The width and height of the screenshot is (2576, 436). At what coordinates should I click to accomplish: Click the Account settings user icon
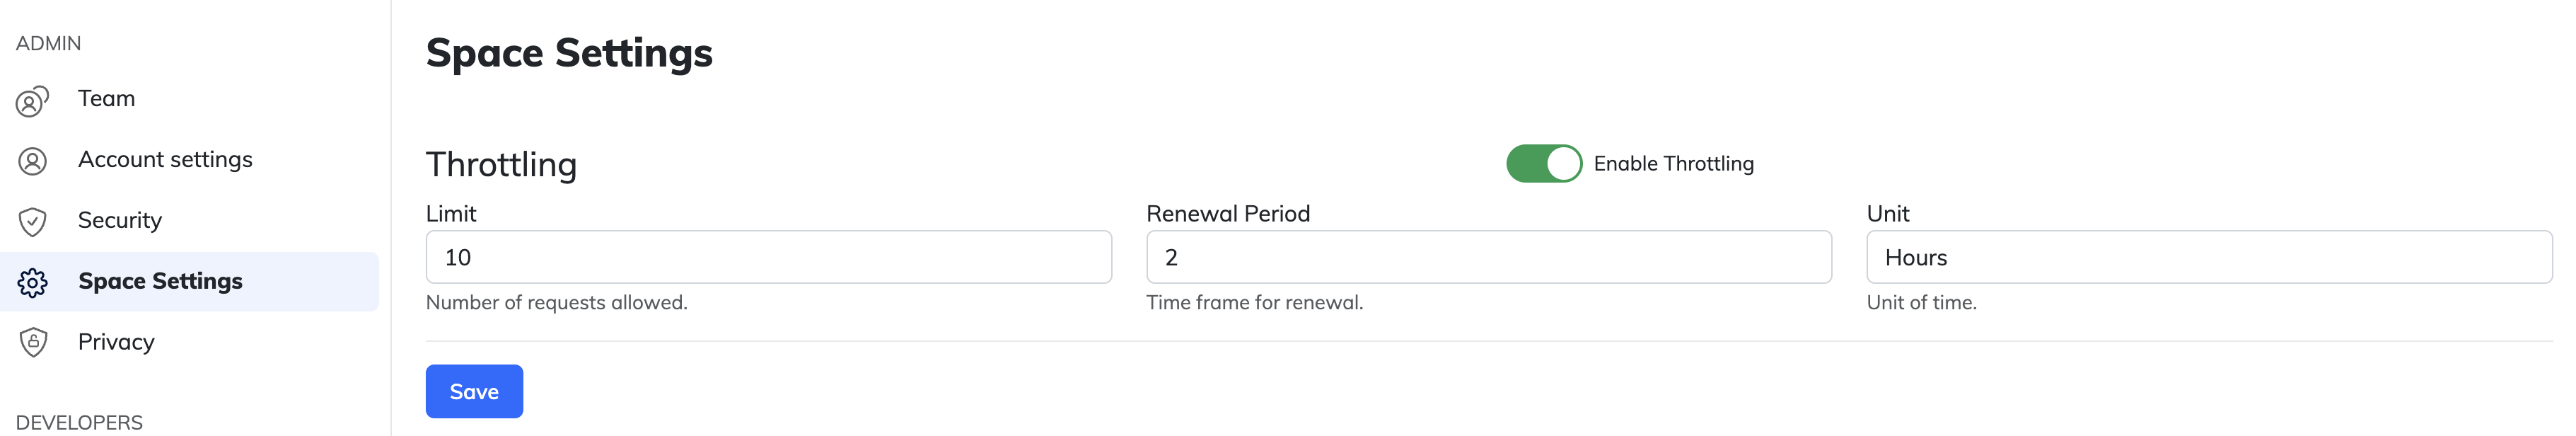click(32, 161)
